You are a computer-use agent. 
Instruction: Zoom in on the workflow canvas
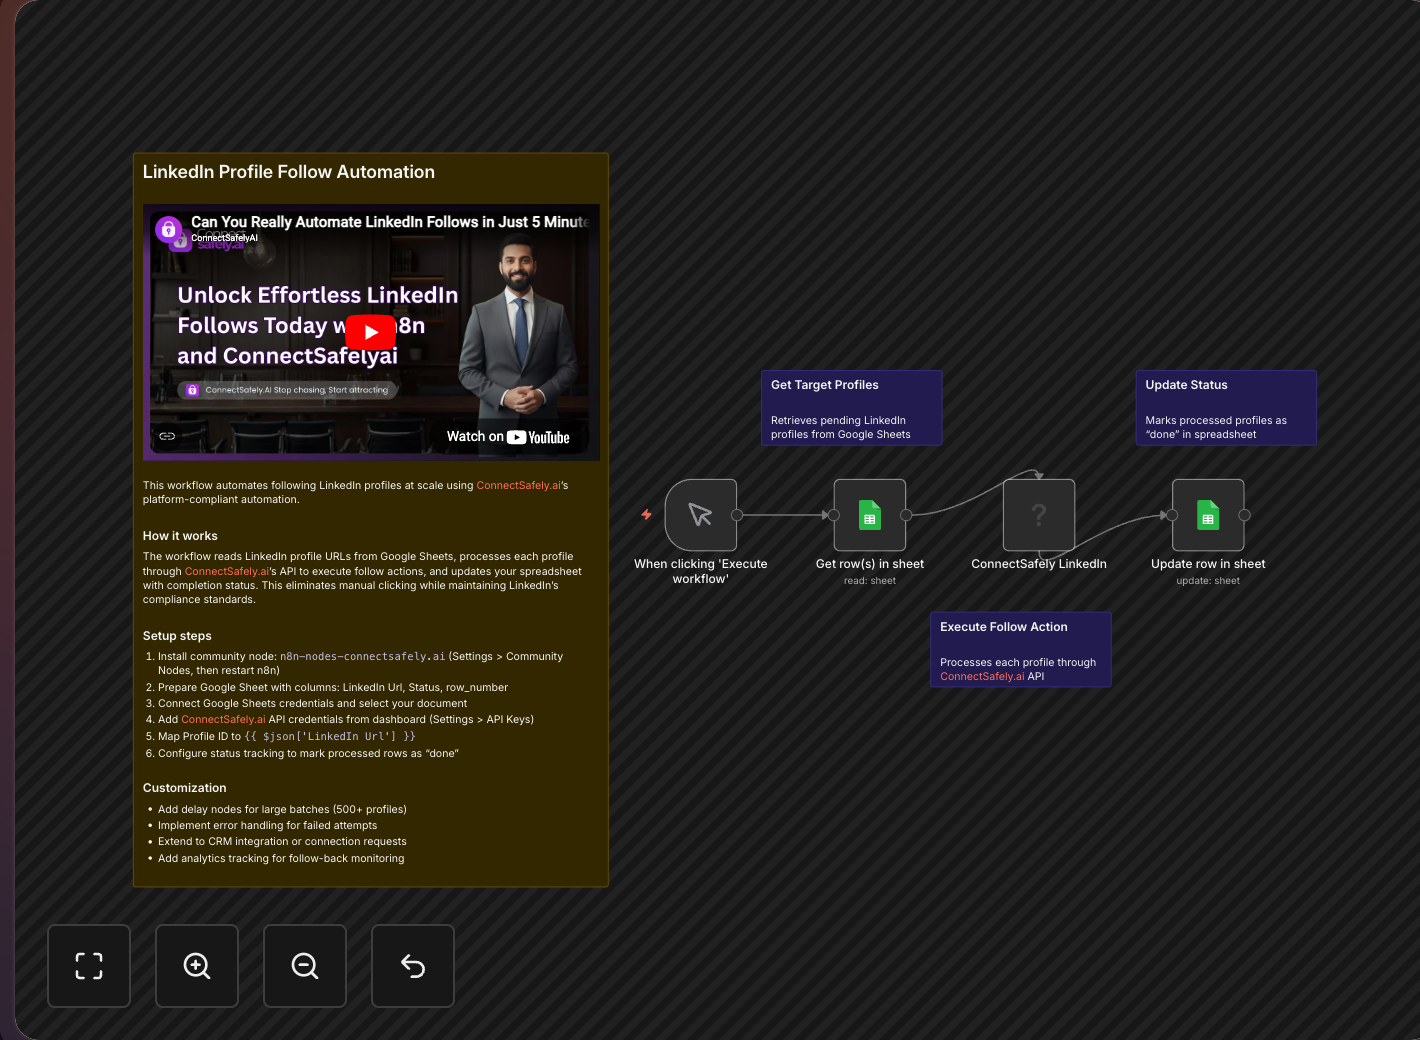pos(197,965)
